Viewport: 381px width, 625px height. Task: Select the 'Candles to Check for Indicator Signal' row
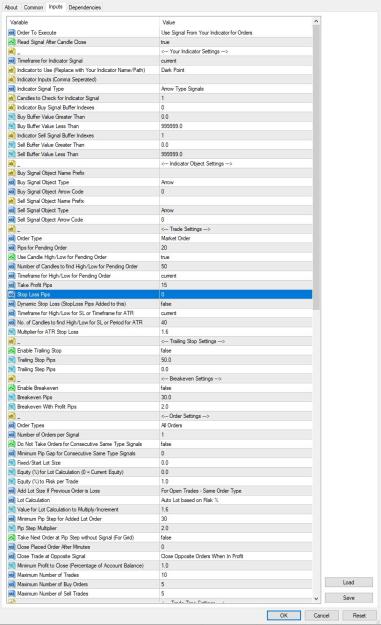coord(160,98)
